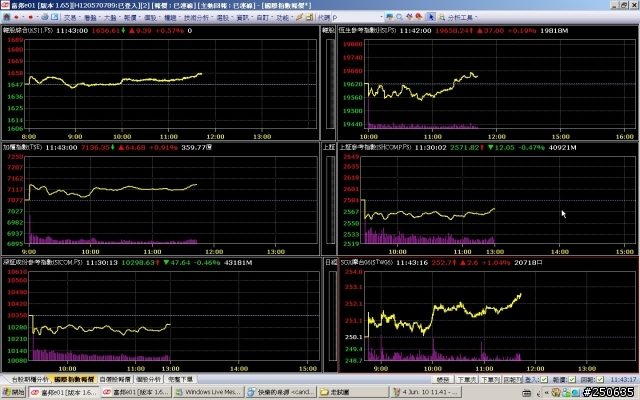Open the 大盤 menu
Viewport: 640px width, 400px height.
111,18
